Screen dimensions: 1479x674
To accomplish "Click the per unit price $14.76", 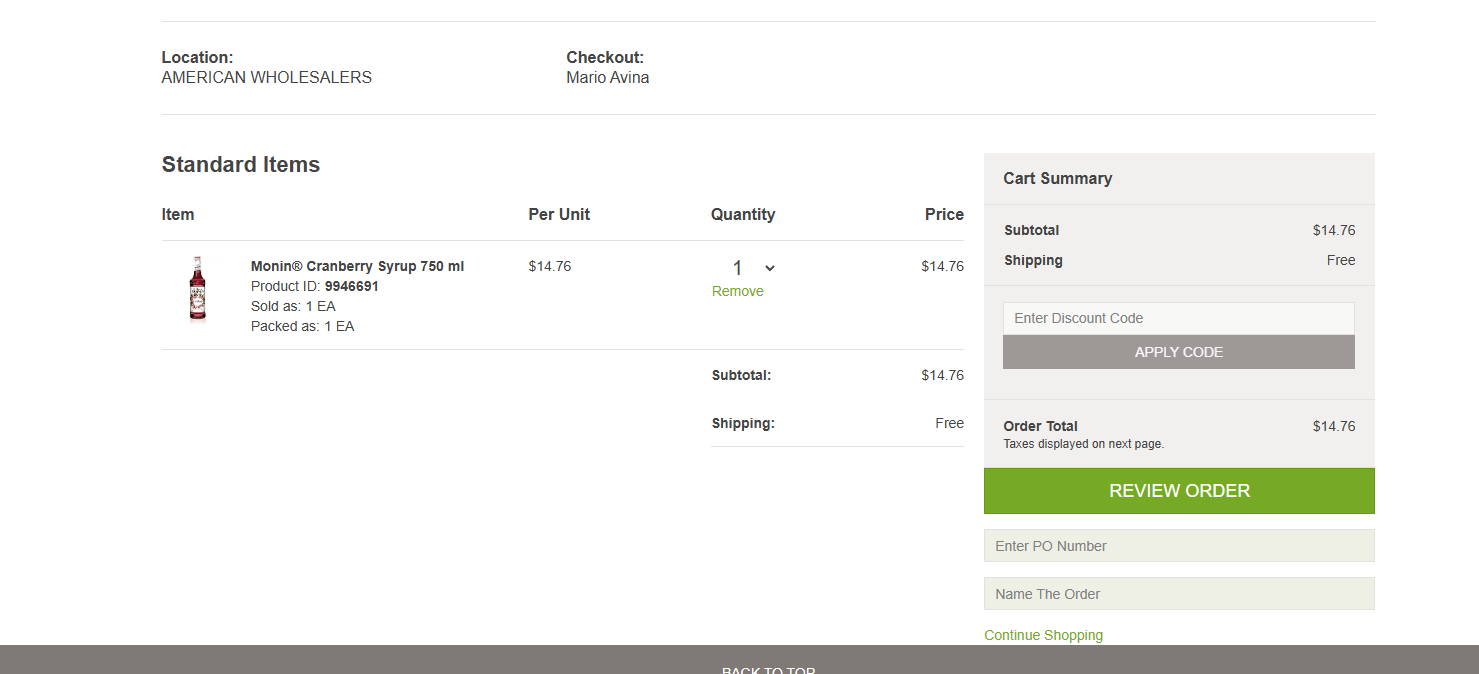I will (x=550, y=266).
